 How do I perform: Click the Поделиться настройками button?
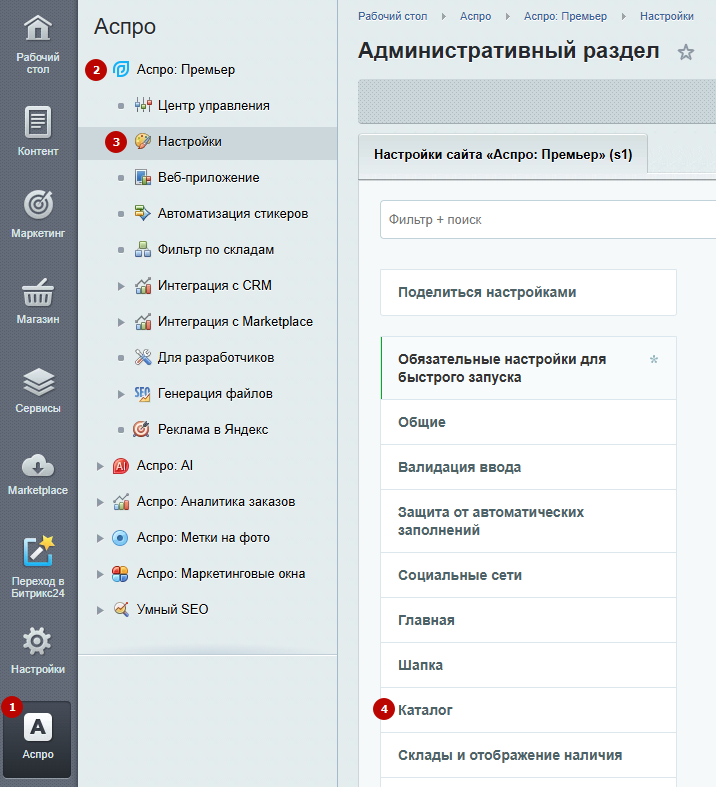pos(528,293)
